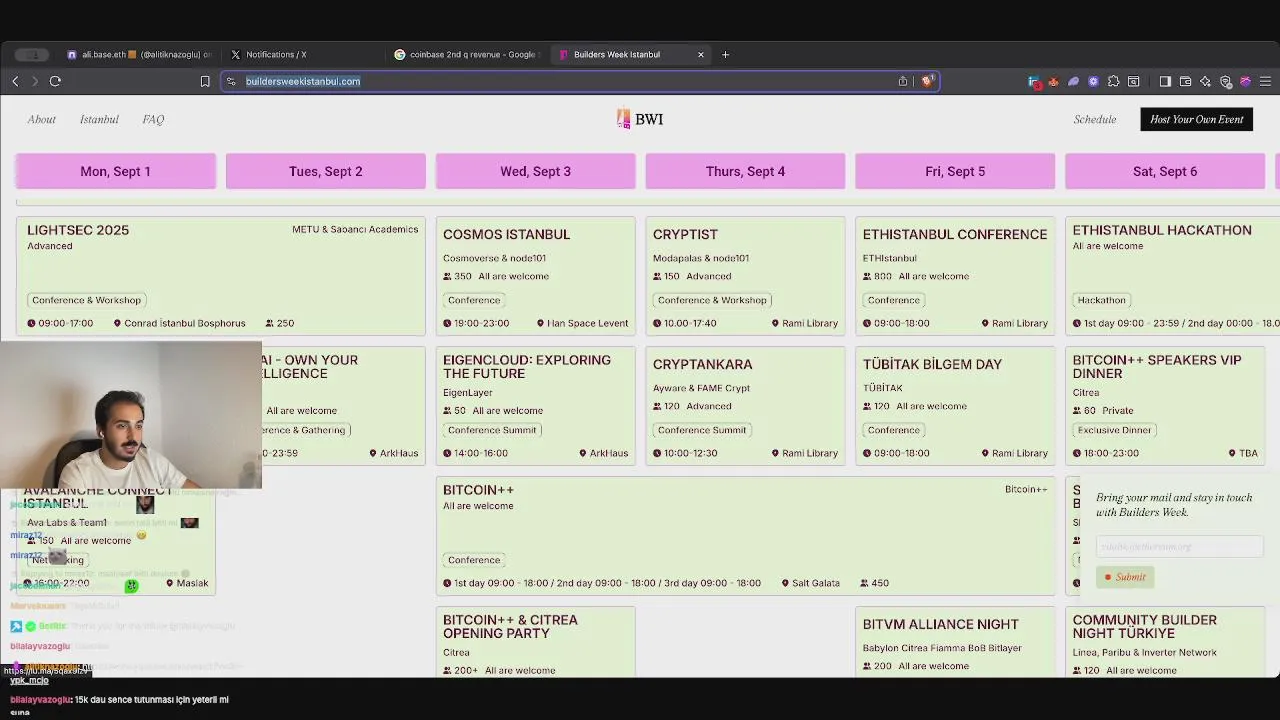Click the pink extension icon beside the hamburger menu
This screenshot has height=720, width=1280.
[x=1245, y=81]
